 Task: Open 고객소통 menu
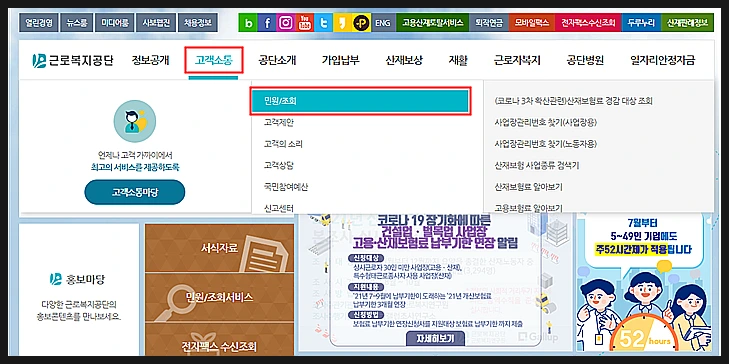pyautogui.click(x=214, y=60)
